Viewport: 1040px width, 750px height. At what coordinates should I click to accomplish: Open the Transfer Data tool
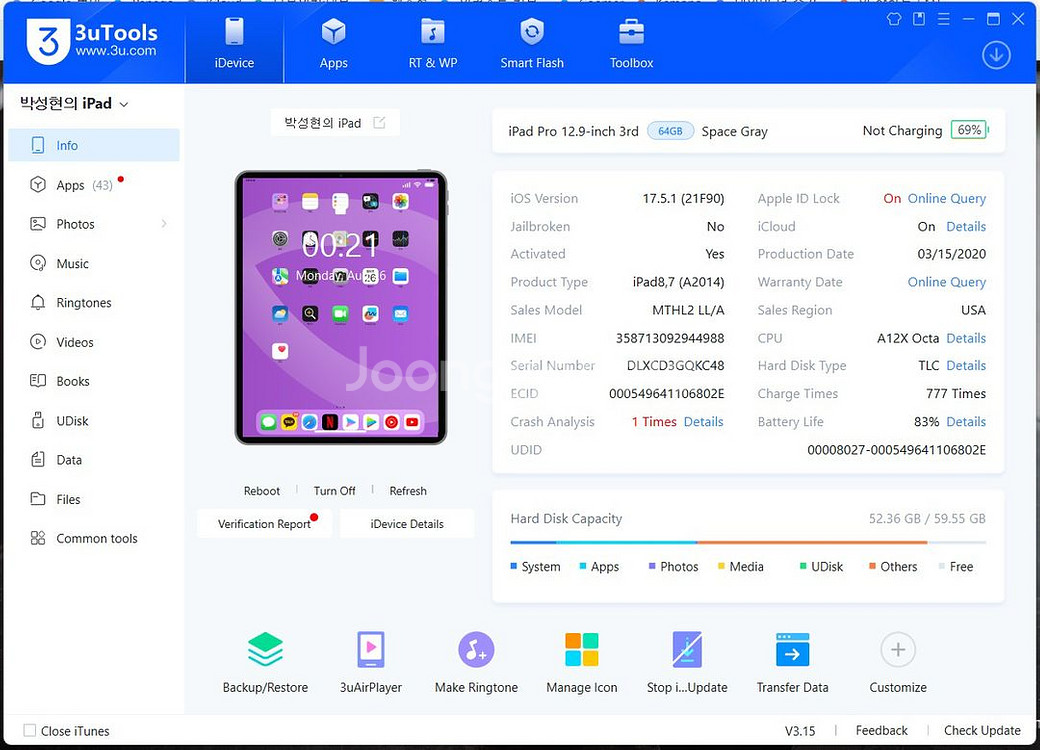tap(792, 651)
